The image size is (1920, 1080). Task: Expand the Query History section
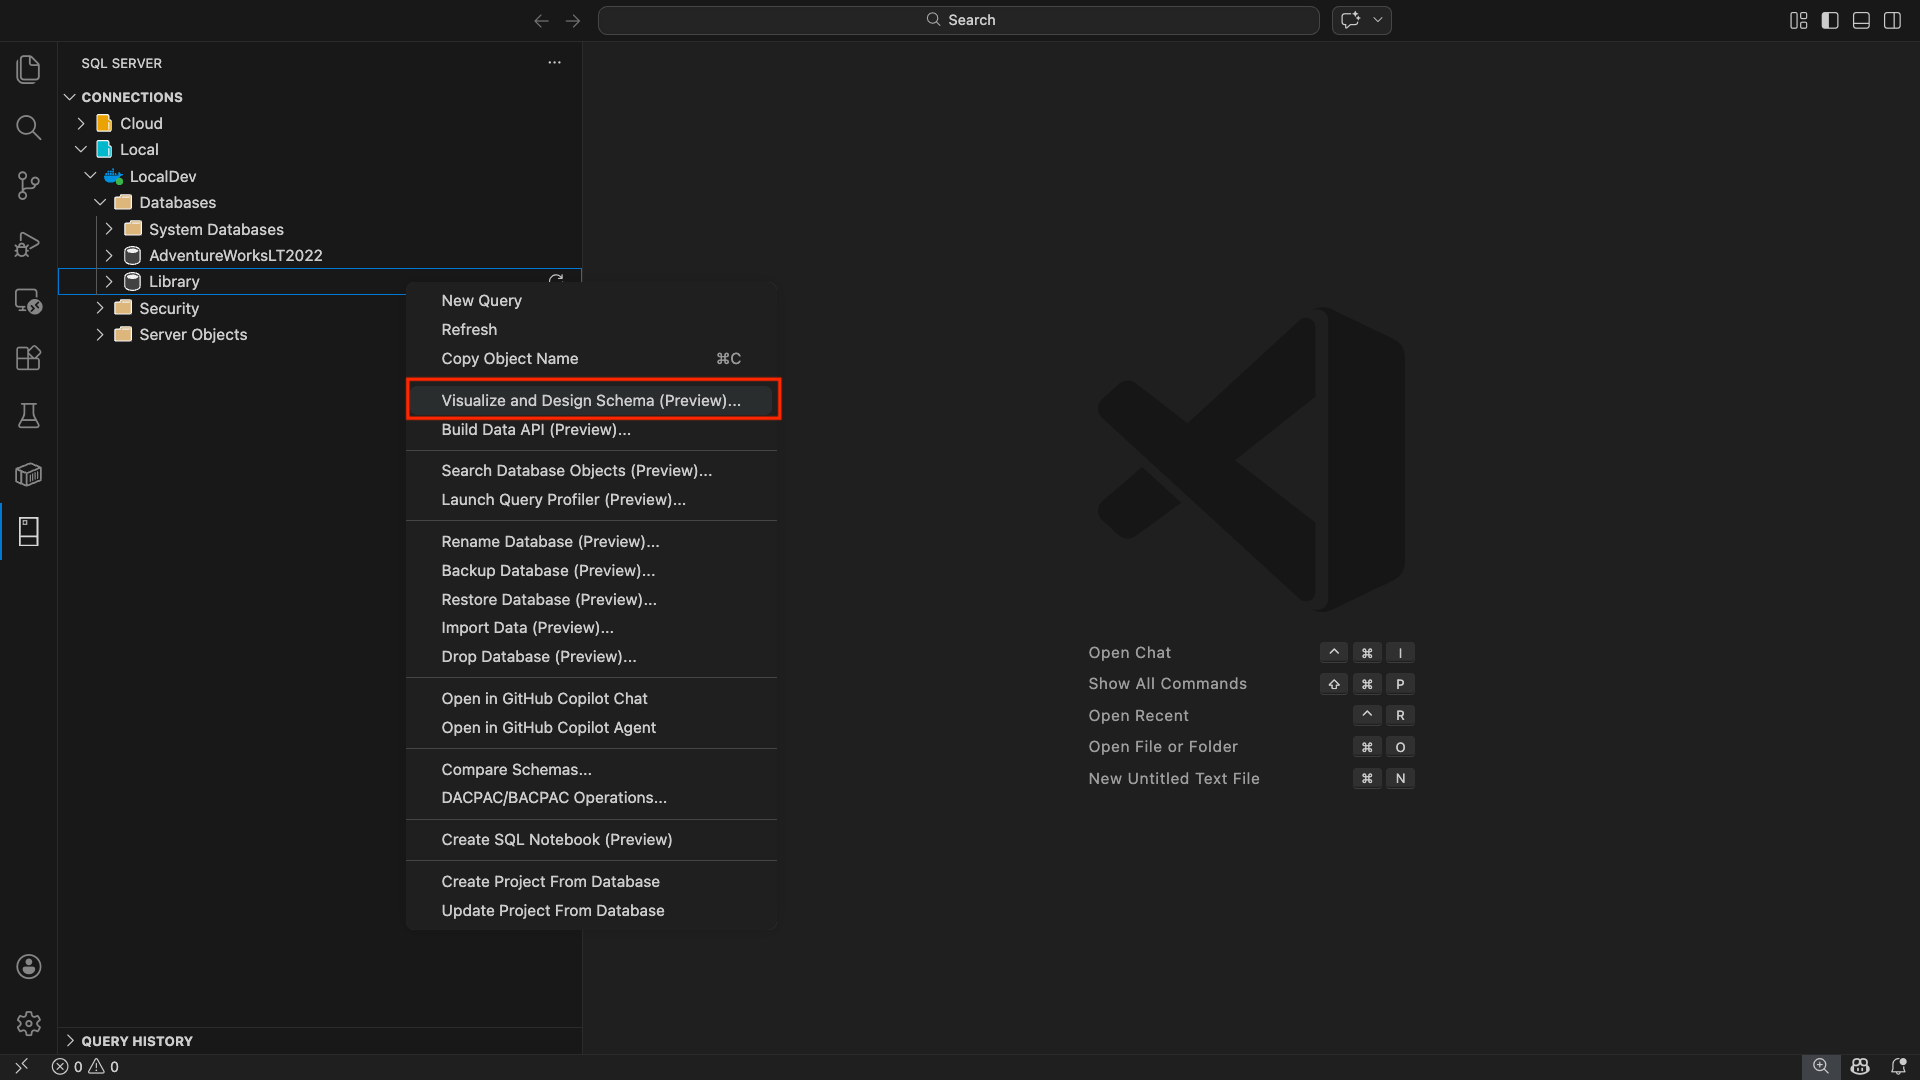coord(137,1040)
